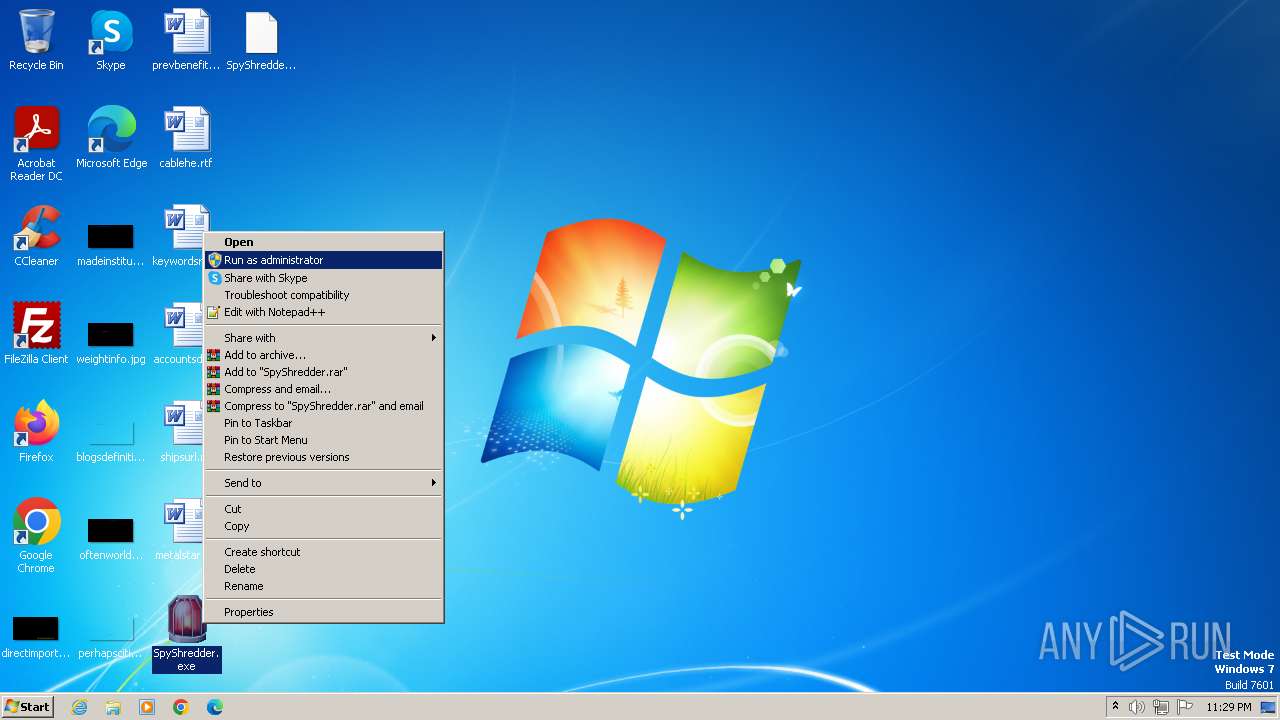This screenshot has width=1280, height=720.
Task: Expand the Share with submenu
Action: tap(324, 338)
